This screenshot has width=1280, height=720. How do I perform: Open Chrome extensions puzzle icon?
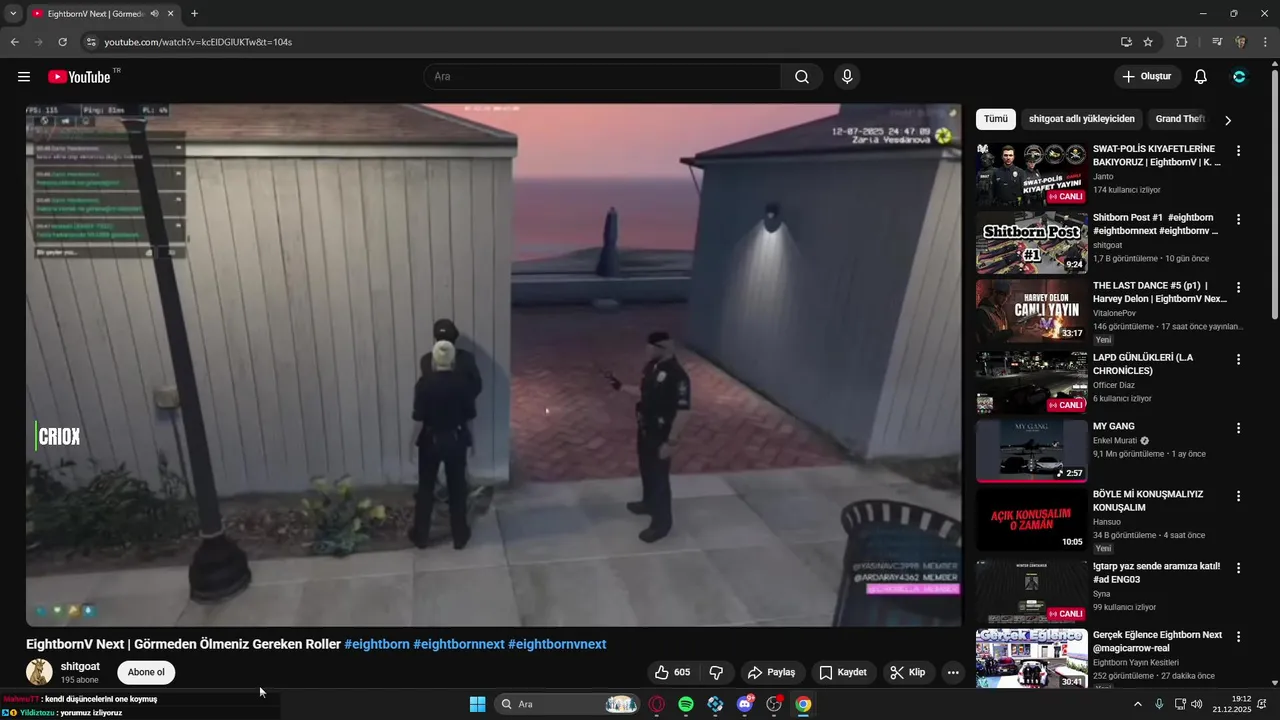pos(1181,42)
